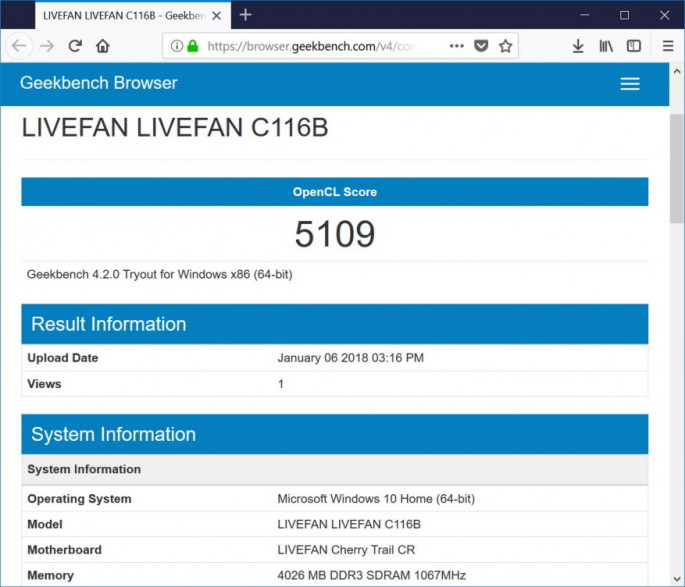Click the green secure connection padlock
685x587 pixels.
pyautogui.click(x=193, y=45)
